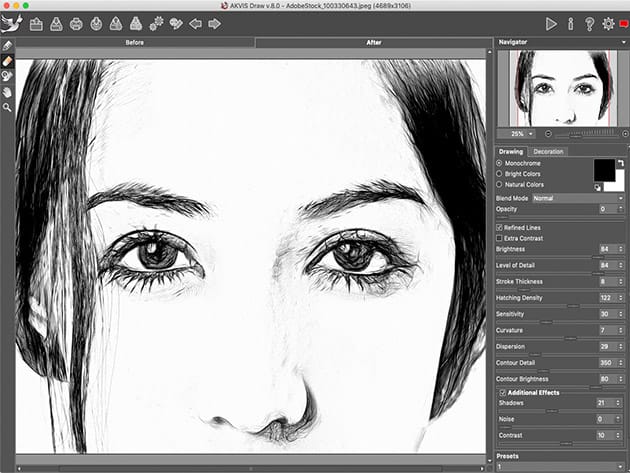This screenshot has width=630, height=473.
Task: Open Preferences with the gear icon
Action: coord(607,23)
